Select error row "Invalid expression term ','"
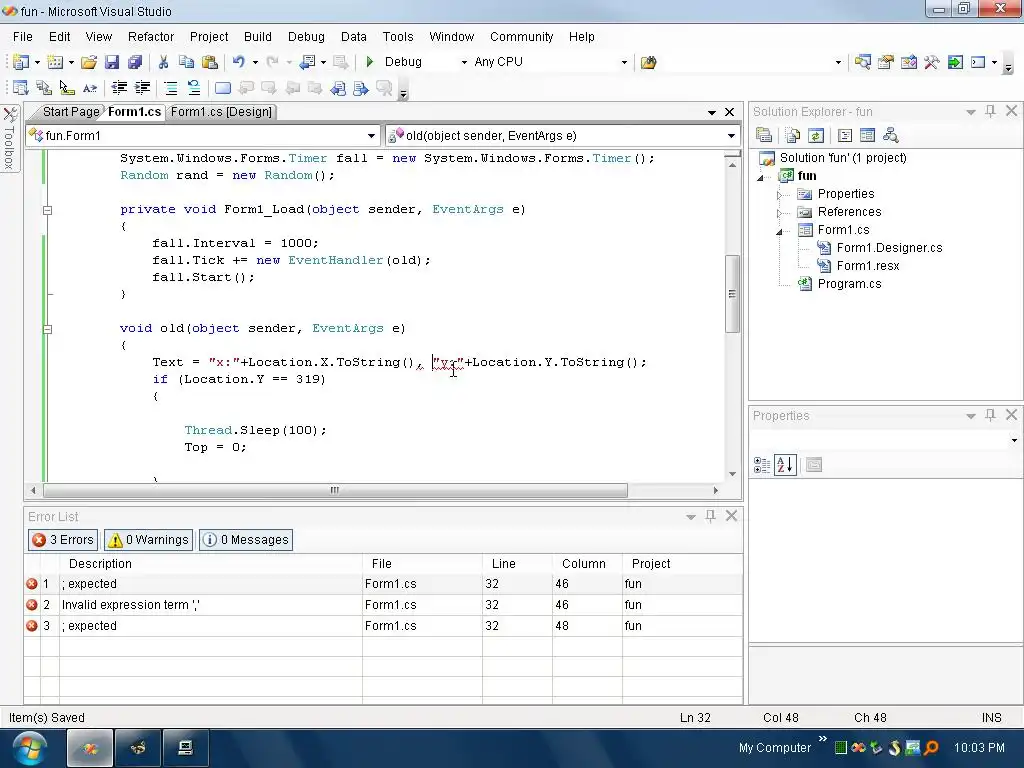This screenshot has height=768, width=1024. 383,605
